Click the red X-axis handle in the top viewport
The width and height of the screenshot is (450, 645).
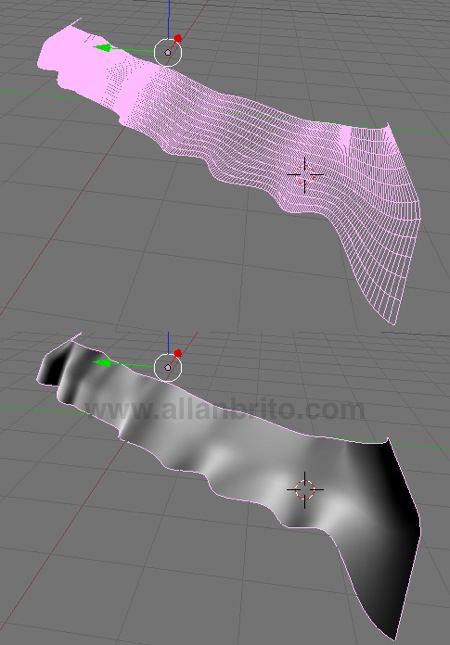pos(178,39)
